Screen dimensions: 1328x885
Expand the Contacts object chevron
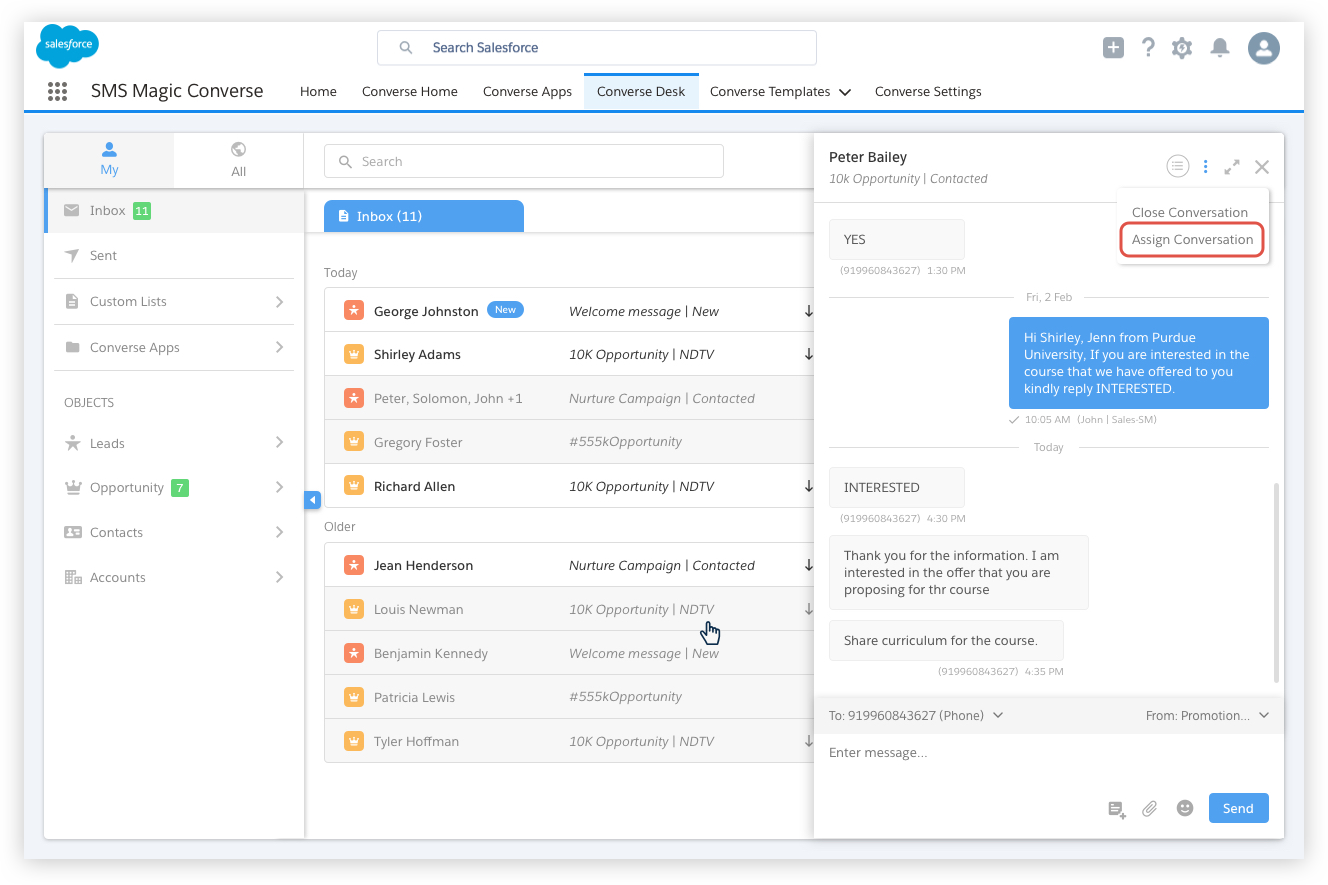(279, 532)
